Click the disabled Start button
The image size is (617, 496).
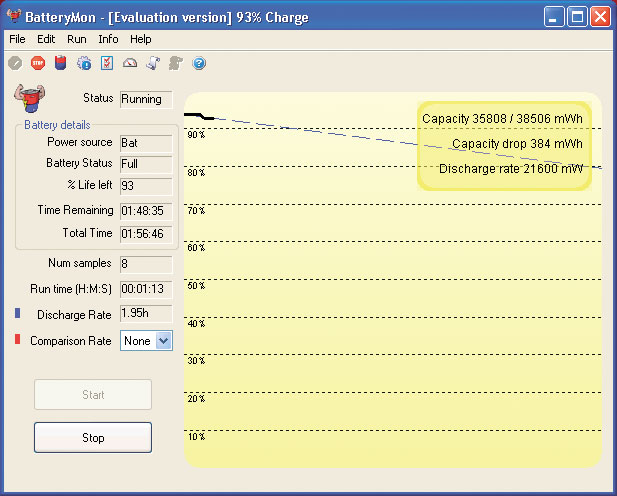[x=93, y=395]
